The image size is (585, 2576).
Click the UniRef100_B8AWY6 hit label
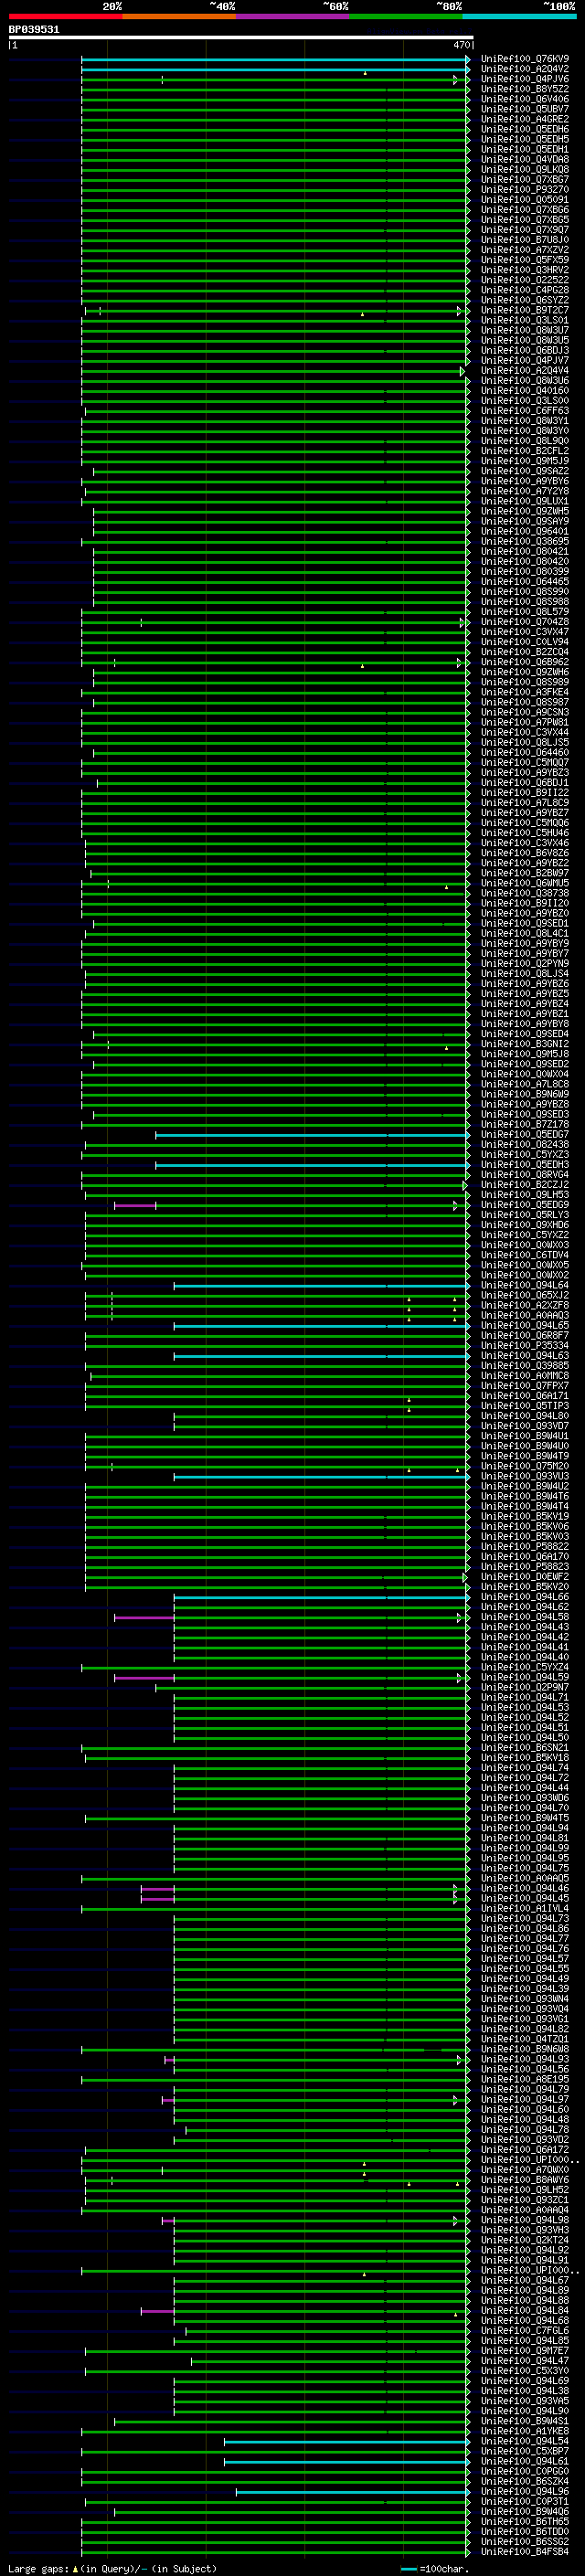pyautogui.click(x=525, y=2180)
